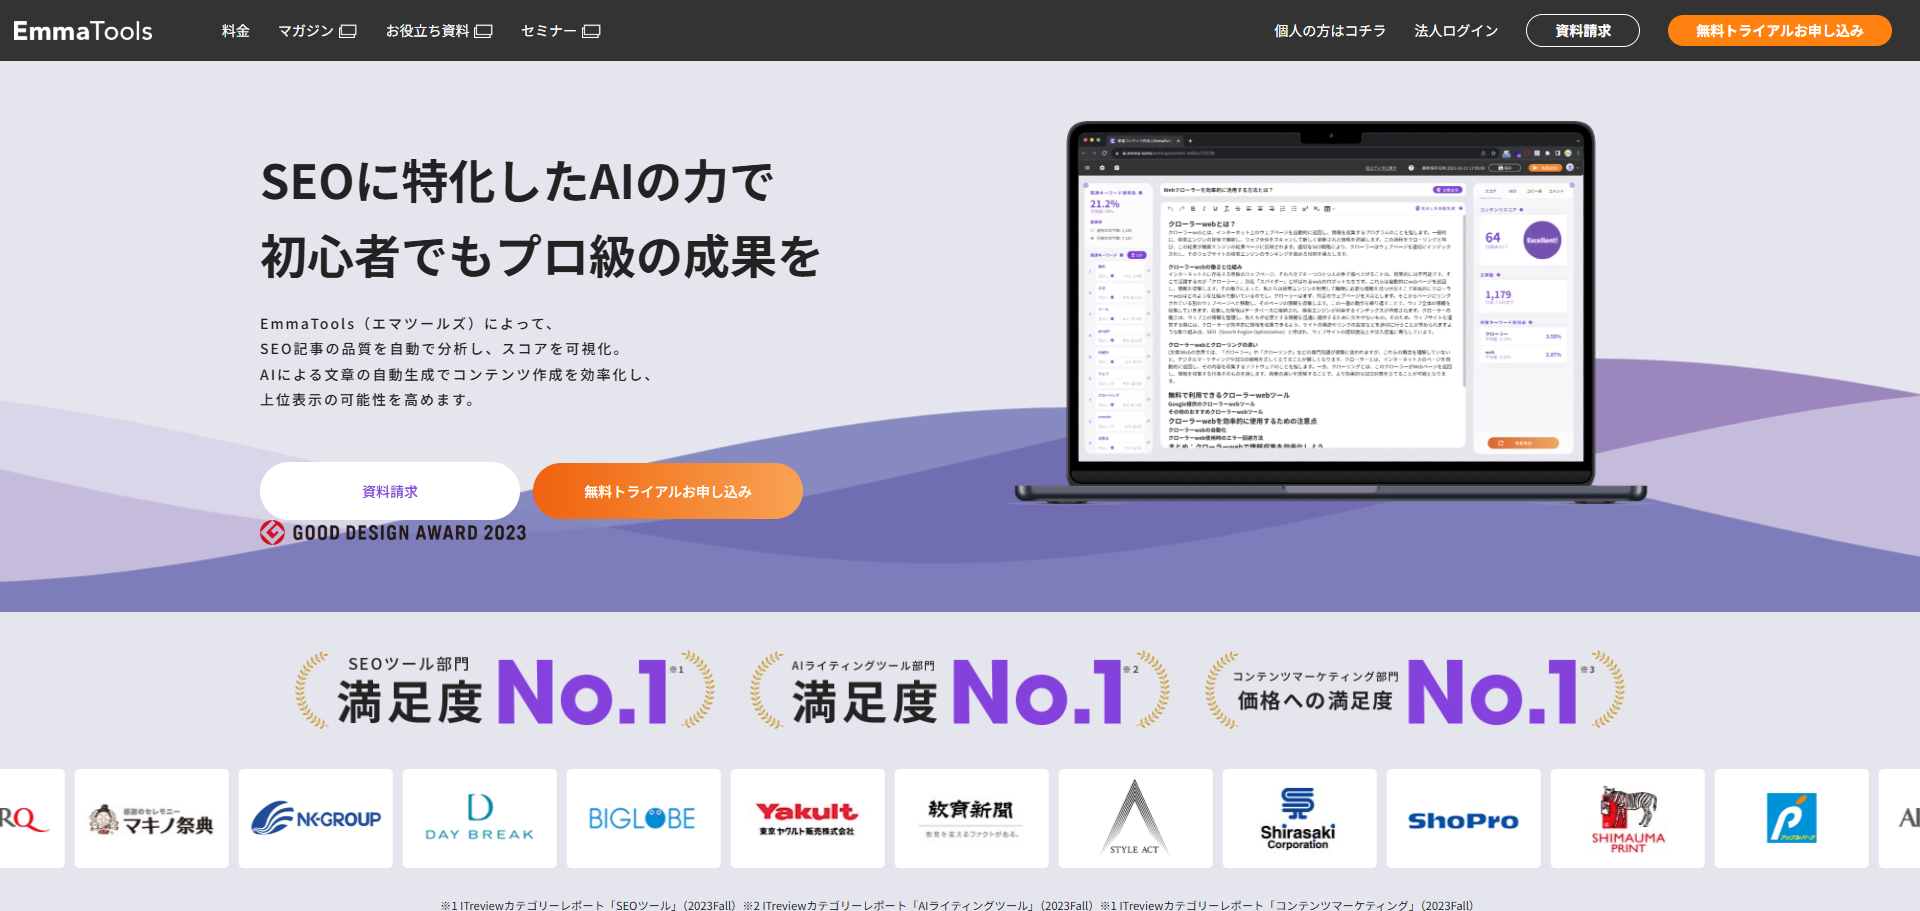Click the Good Design Award red logo
The image size is (1920, 911).
(x=272, y=533)
